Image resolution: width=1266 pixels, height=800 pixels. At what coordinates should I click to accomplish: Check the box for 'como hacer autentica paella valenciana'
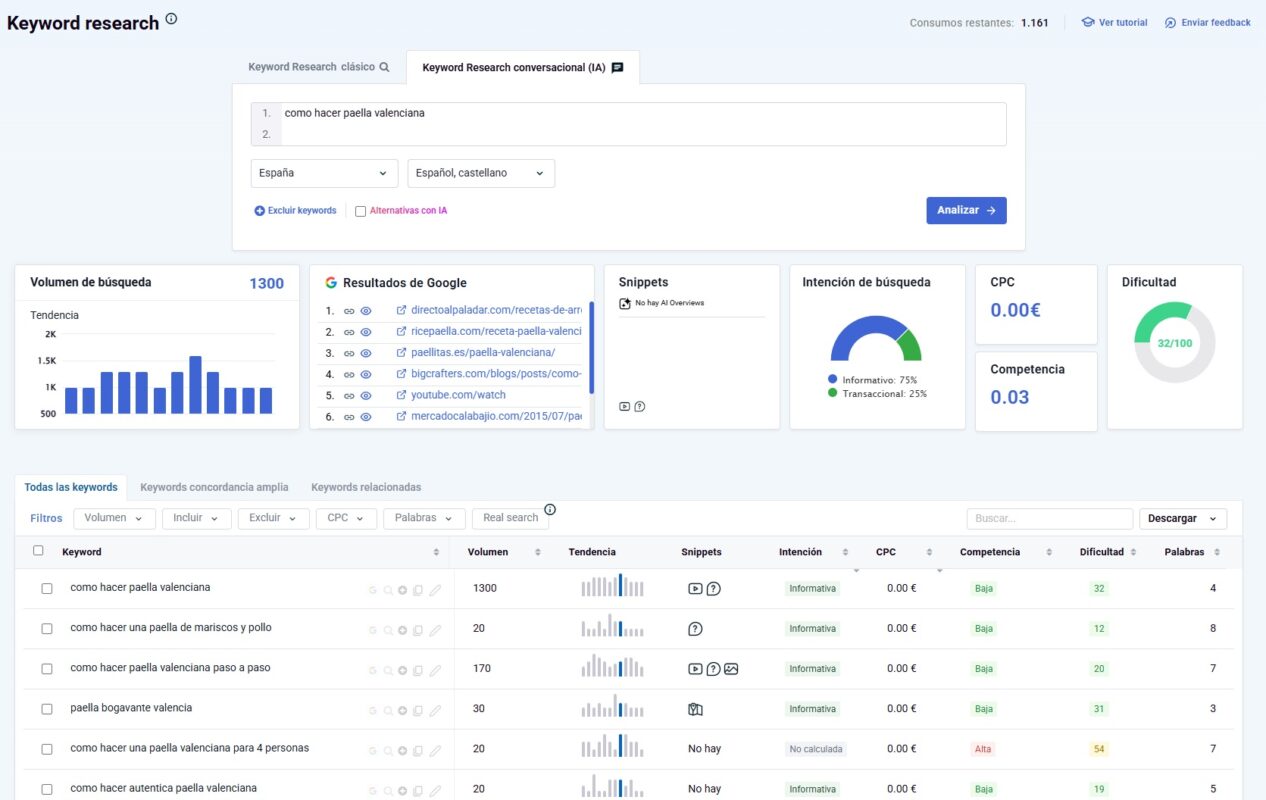(47, 789)
